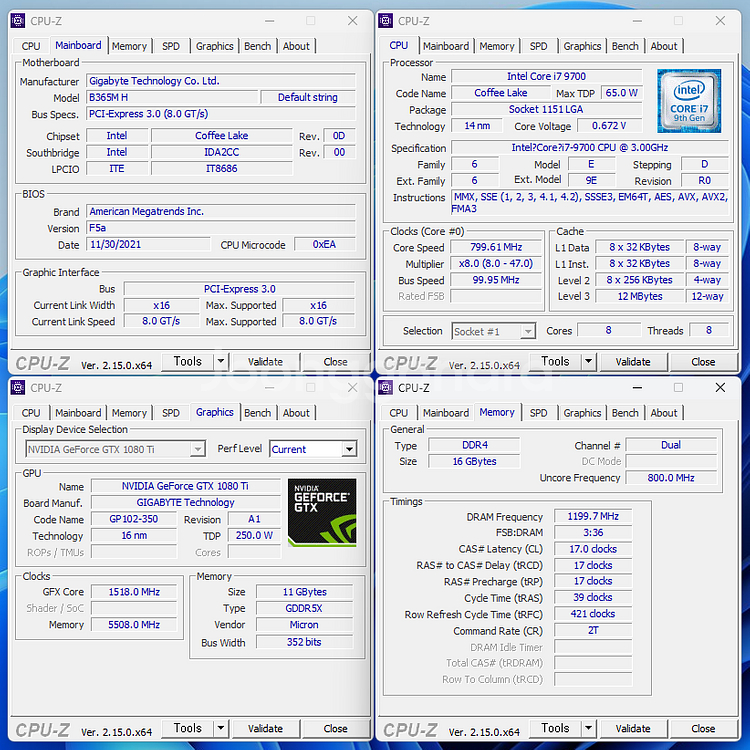Viewport: 750px width, 750px height.
Task: Click Close button in Memory window
Action: pyautogui.click(x=703, y=729)
